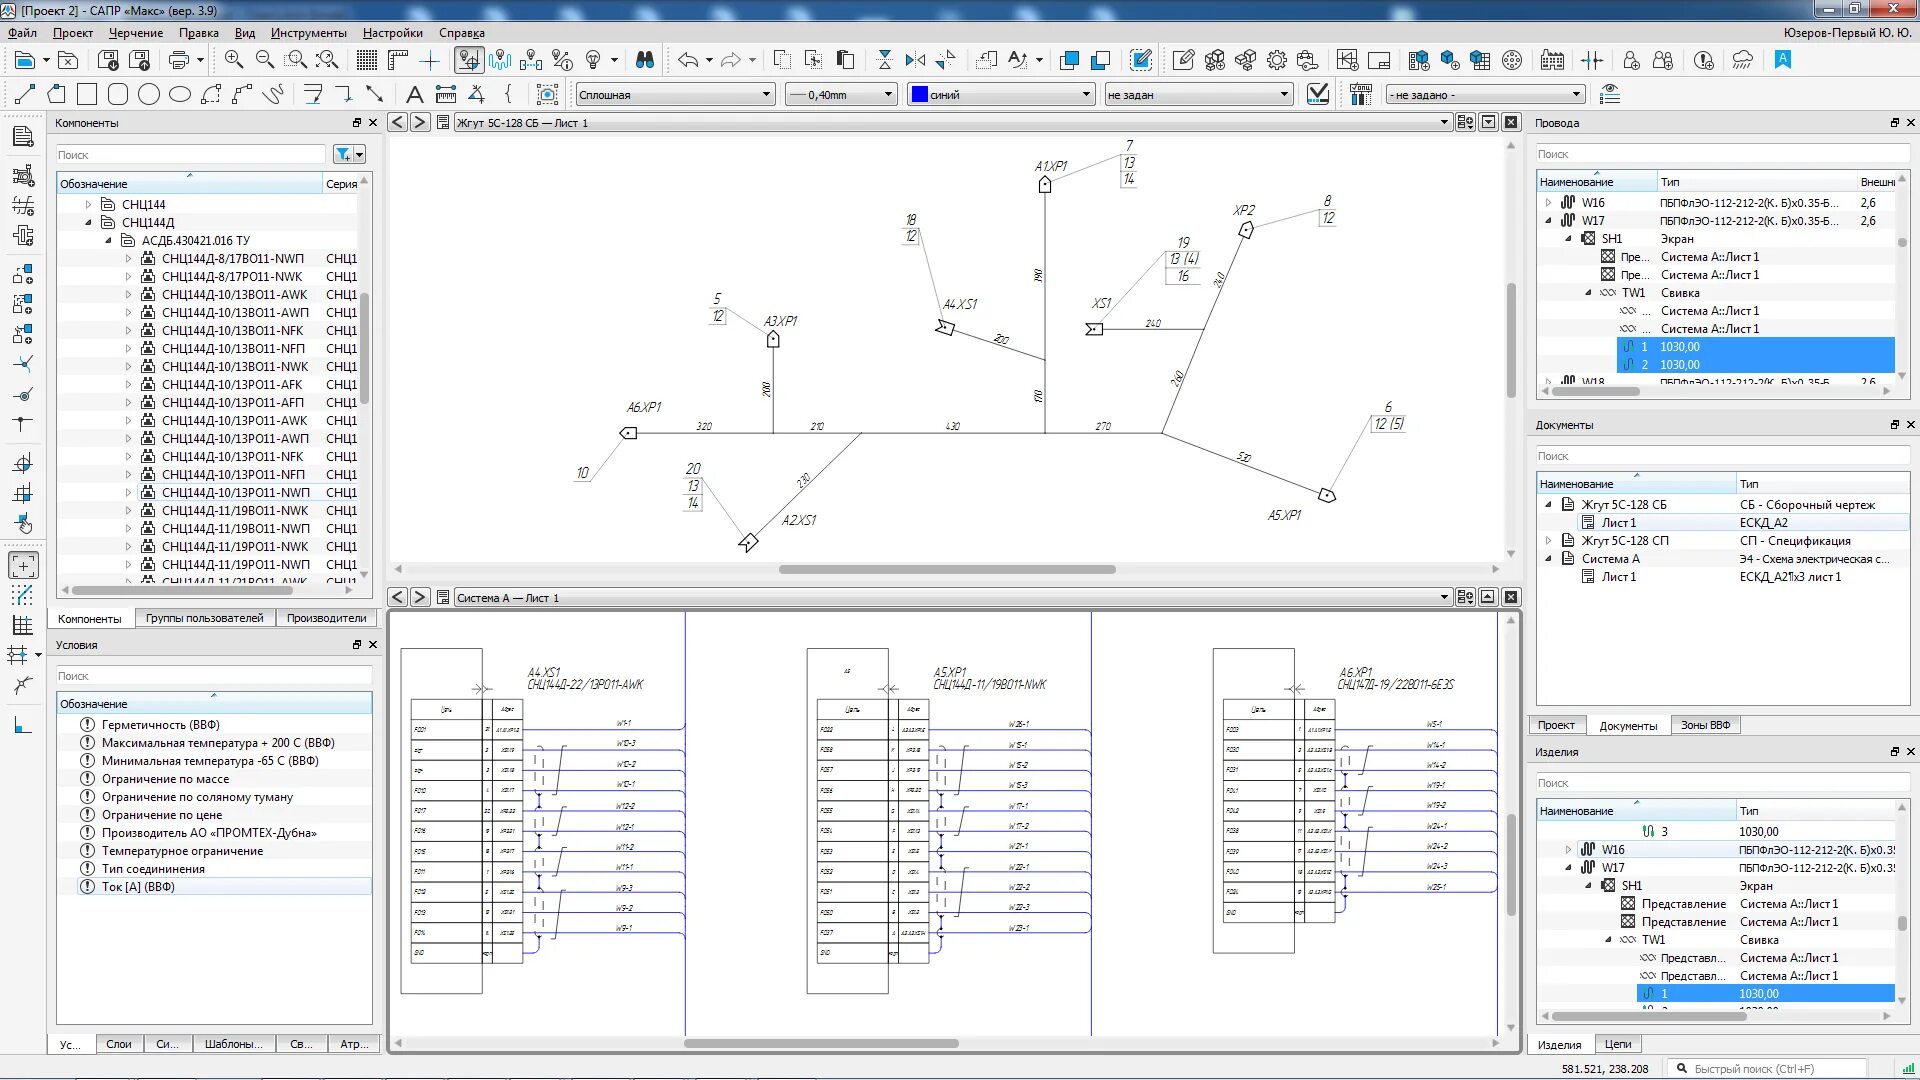Click the rain cloud icon

click(1743, 61)
